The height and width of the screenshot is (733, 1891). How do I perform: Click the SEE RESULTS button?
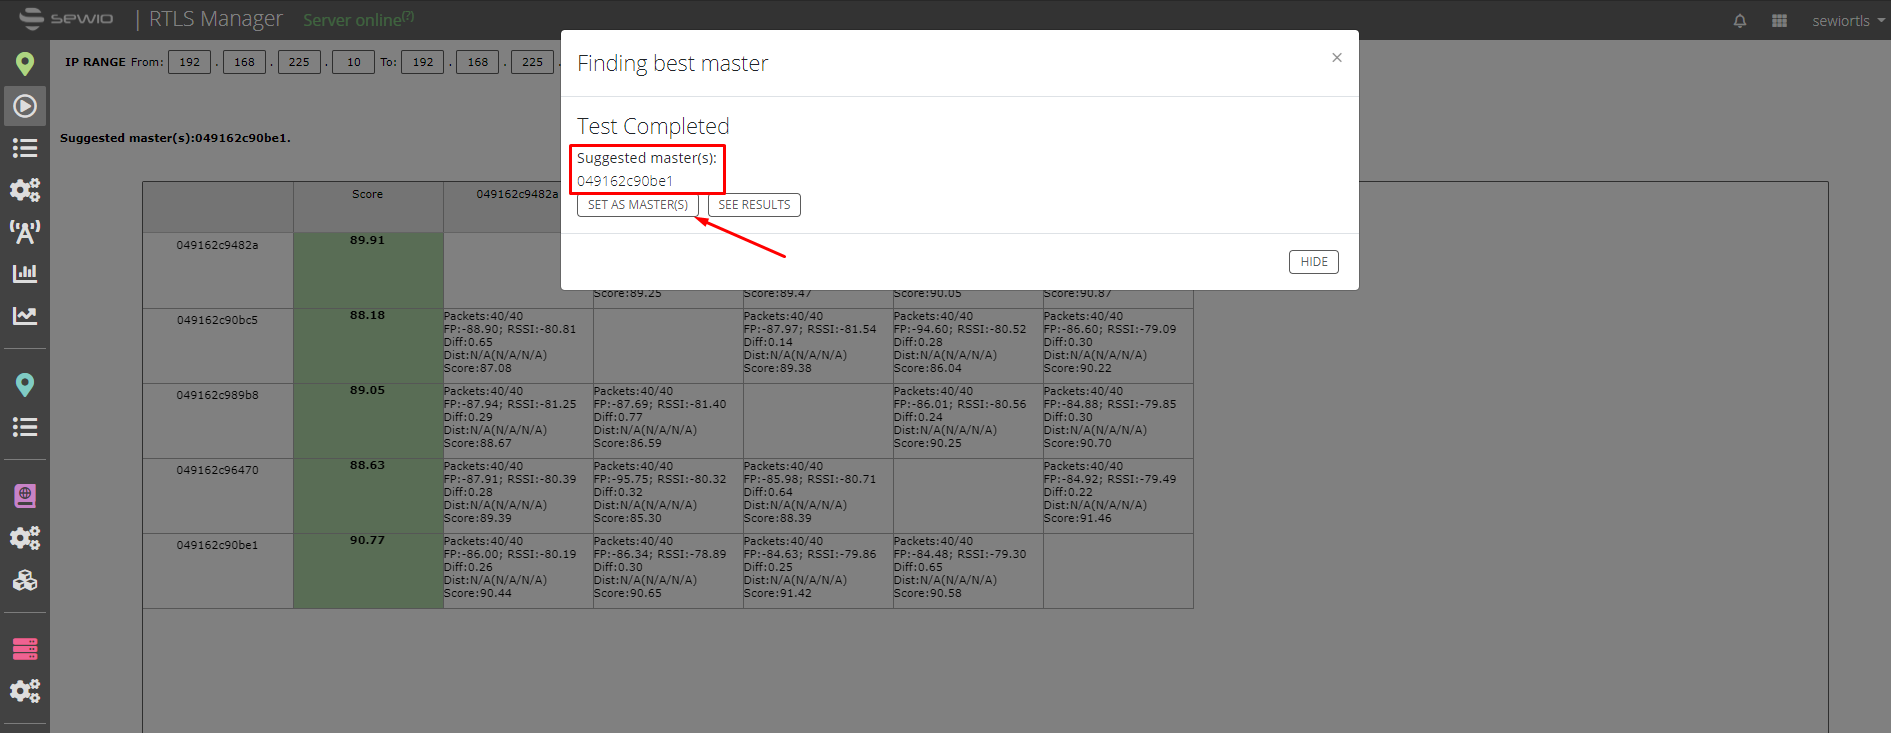(754, 205)
